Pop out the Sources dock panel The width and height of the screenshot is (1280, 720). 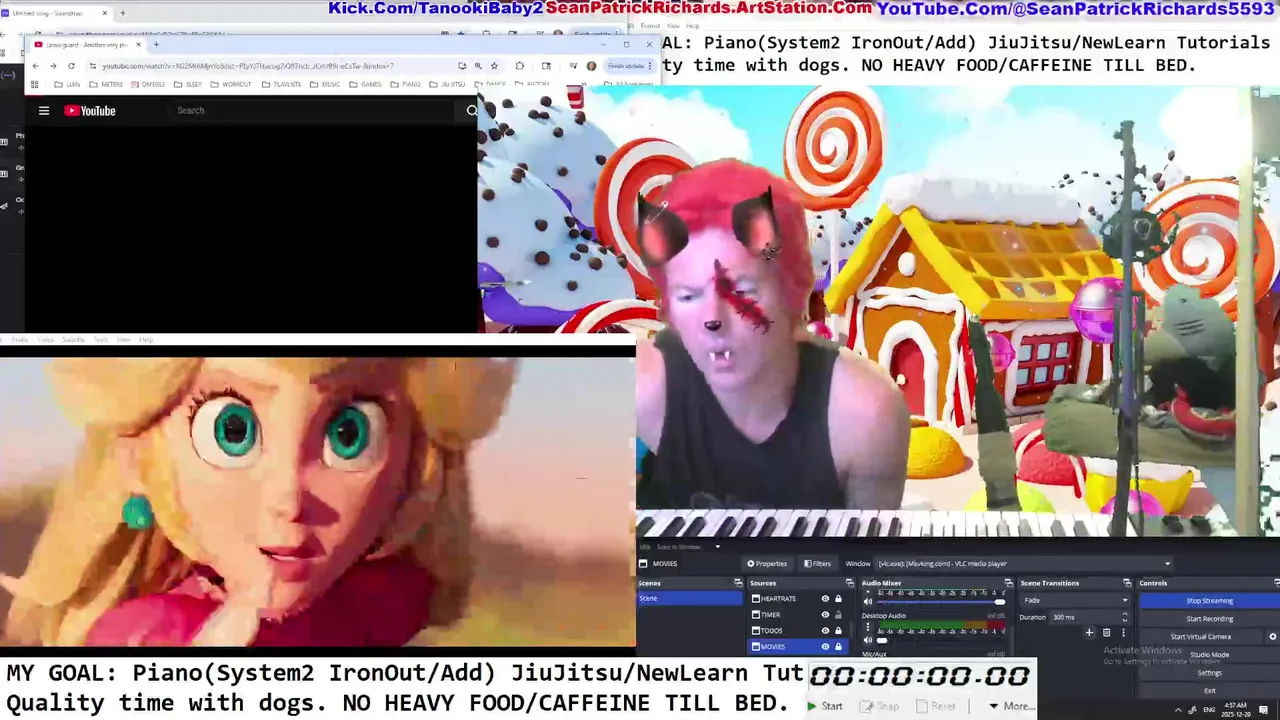click(849, 583)
